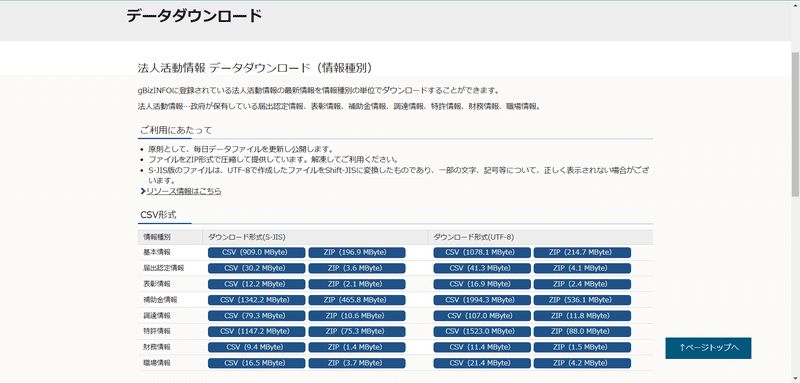Download S-JIS ZIP (75.3 MByte) for 特許情報
800x383 pixels.
[x=357, y=331]
